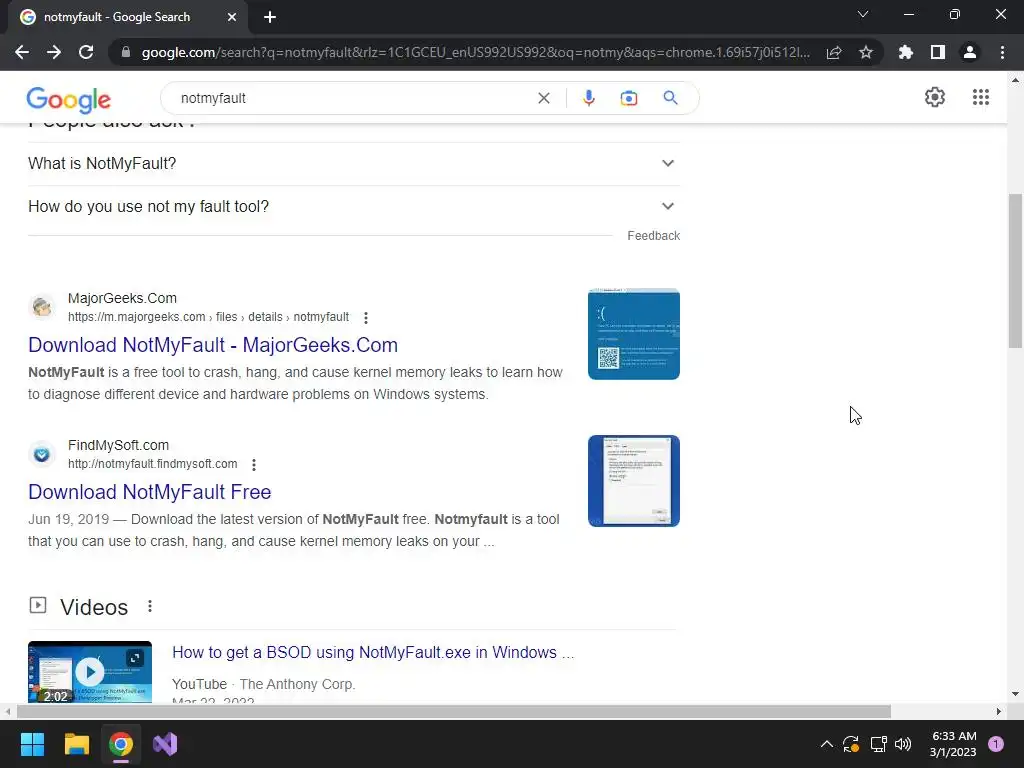Search by image camera icon
The width and height of the screenshot is (1024, 768).
tap(628, 98)
